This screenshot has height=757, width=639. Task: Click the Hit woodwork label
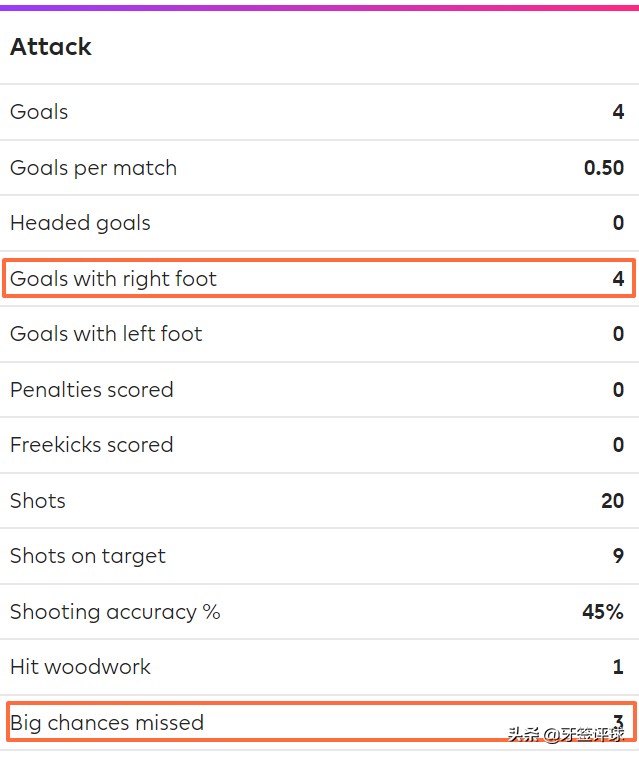coord(80,667)
